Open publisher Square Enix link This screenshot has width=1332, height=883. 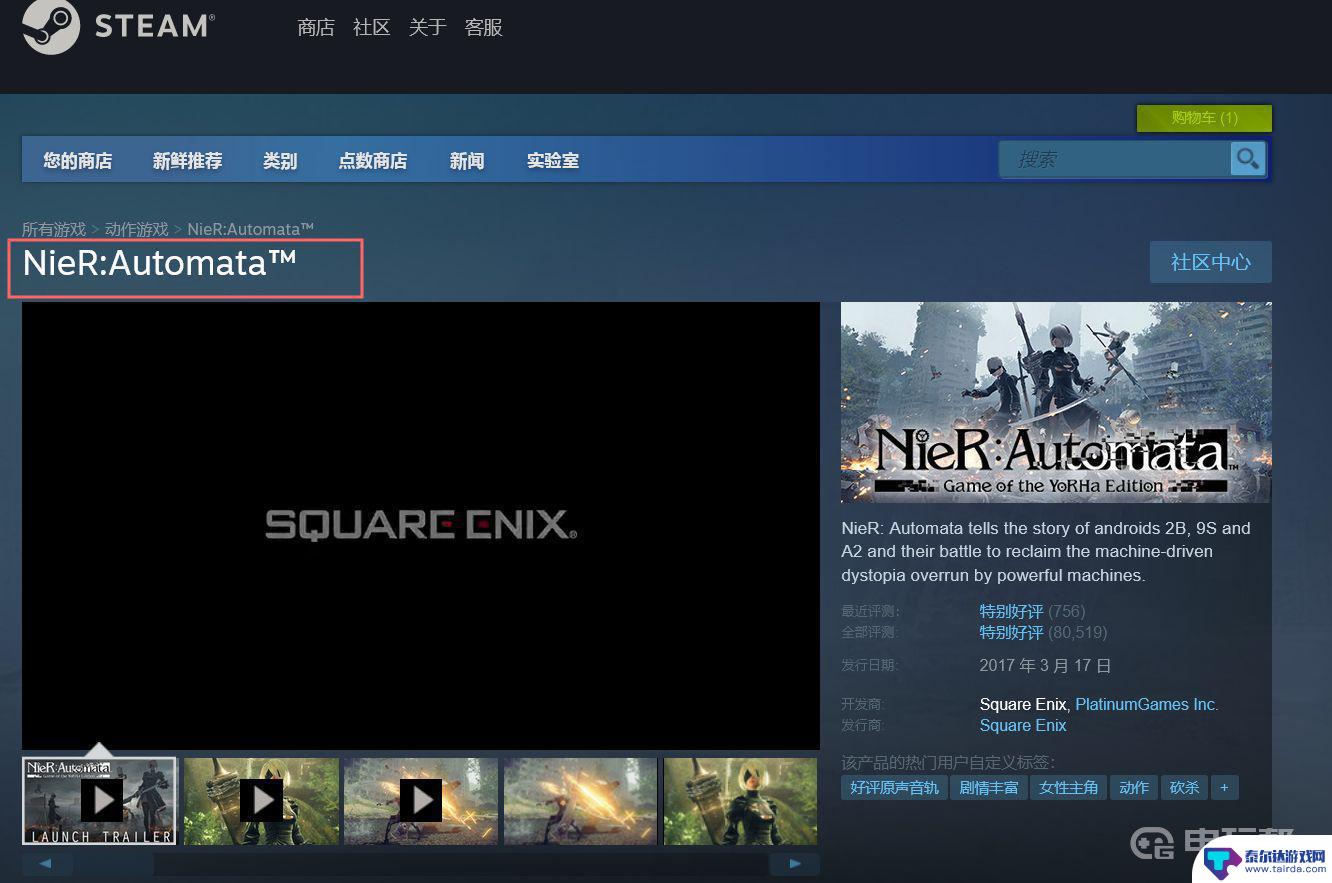tap(1023, 725)
